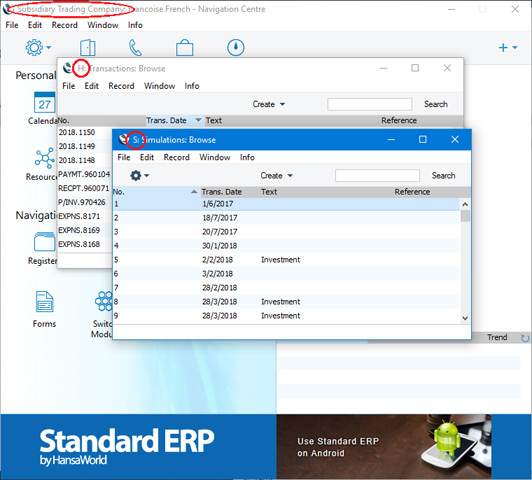Image resolution: width=532 pixels, height=480 pixels.
Task: Select simulation row dated 30/1/2018
Action: 286,246
